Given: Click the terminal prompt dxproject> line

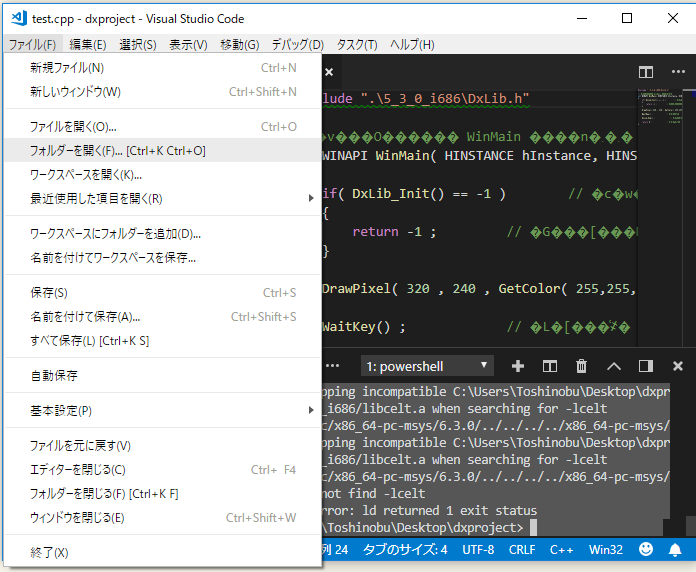Looking at the screenshot, I should coord(423,527).
